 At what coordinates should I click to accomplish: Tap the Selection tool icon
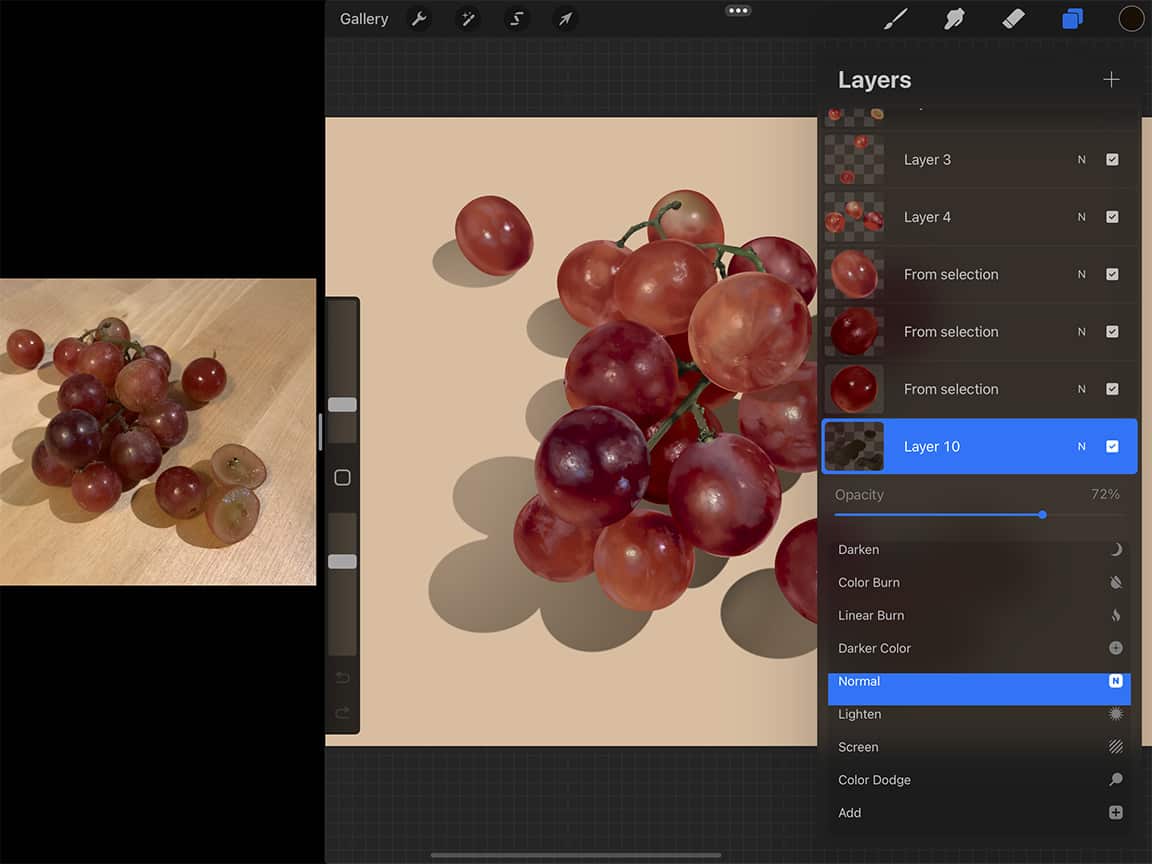(516, 19)
